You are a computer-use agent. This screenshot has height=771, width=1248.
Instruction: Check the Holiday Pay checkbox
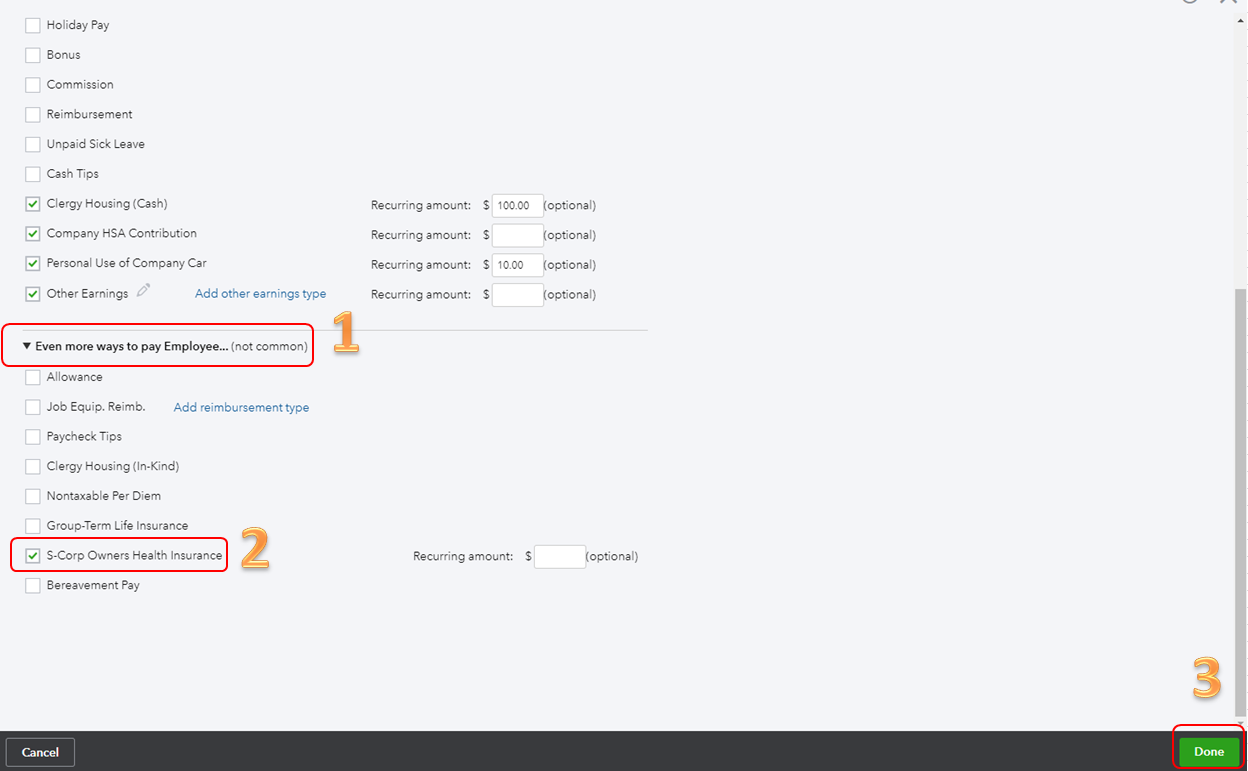pos(33,25)
